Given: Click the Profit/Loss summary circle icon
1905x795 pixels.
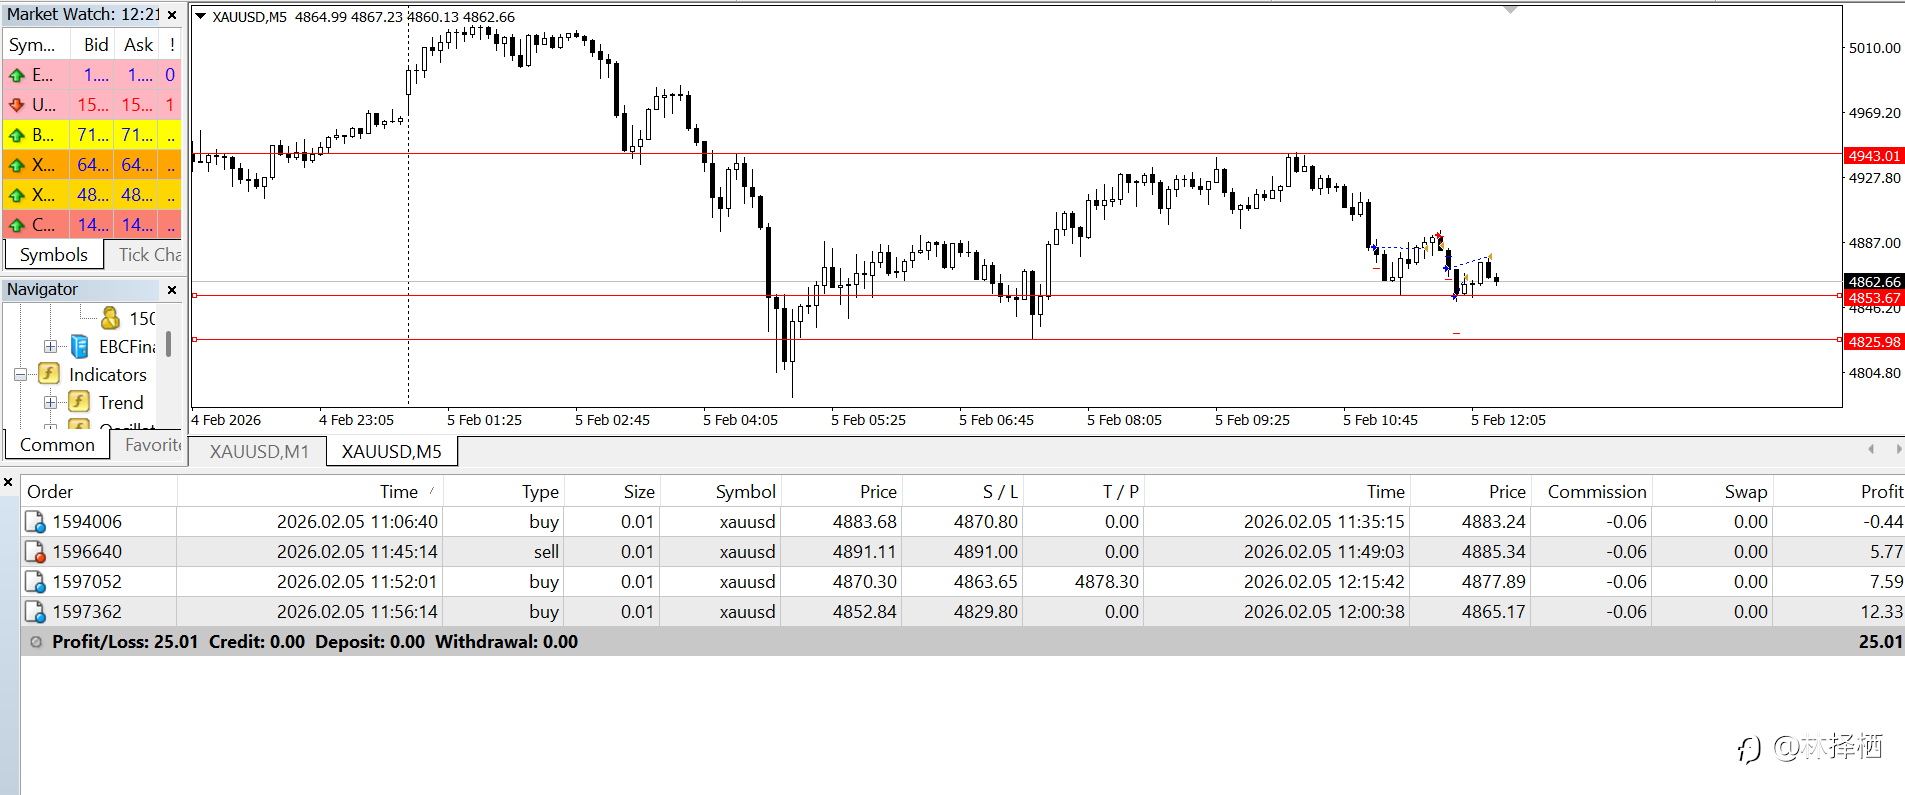Looking at the screenshot, I should [36, 642].
